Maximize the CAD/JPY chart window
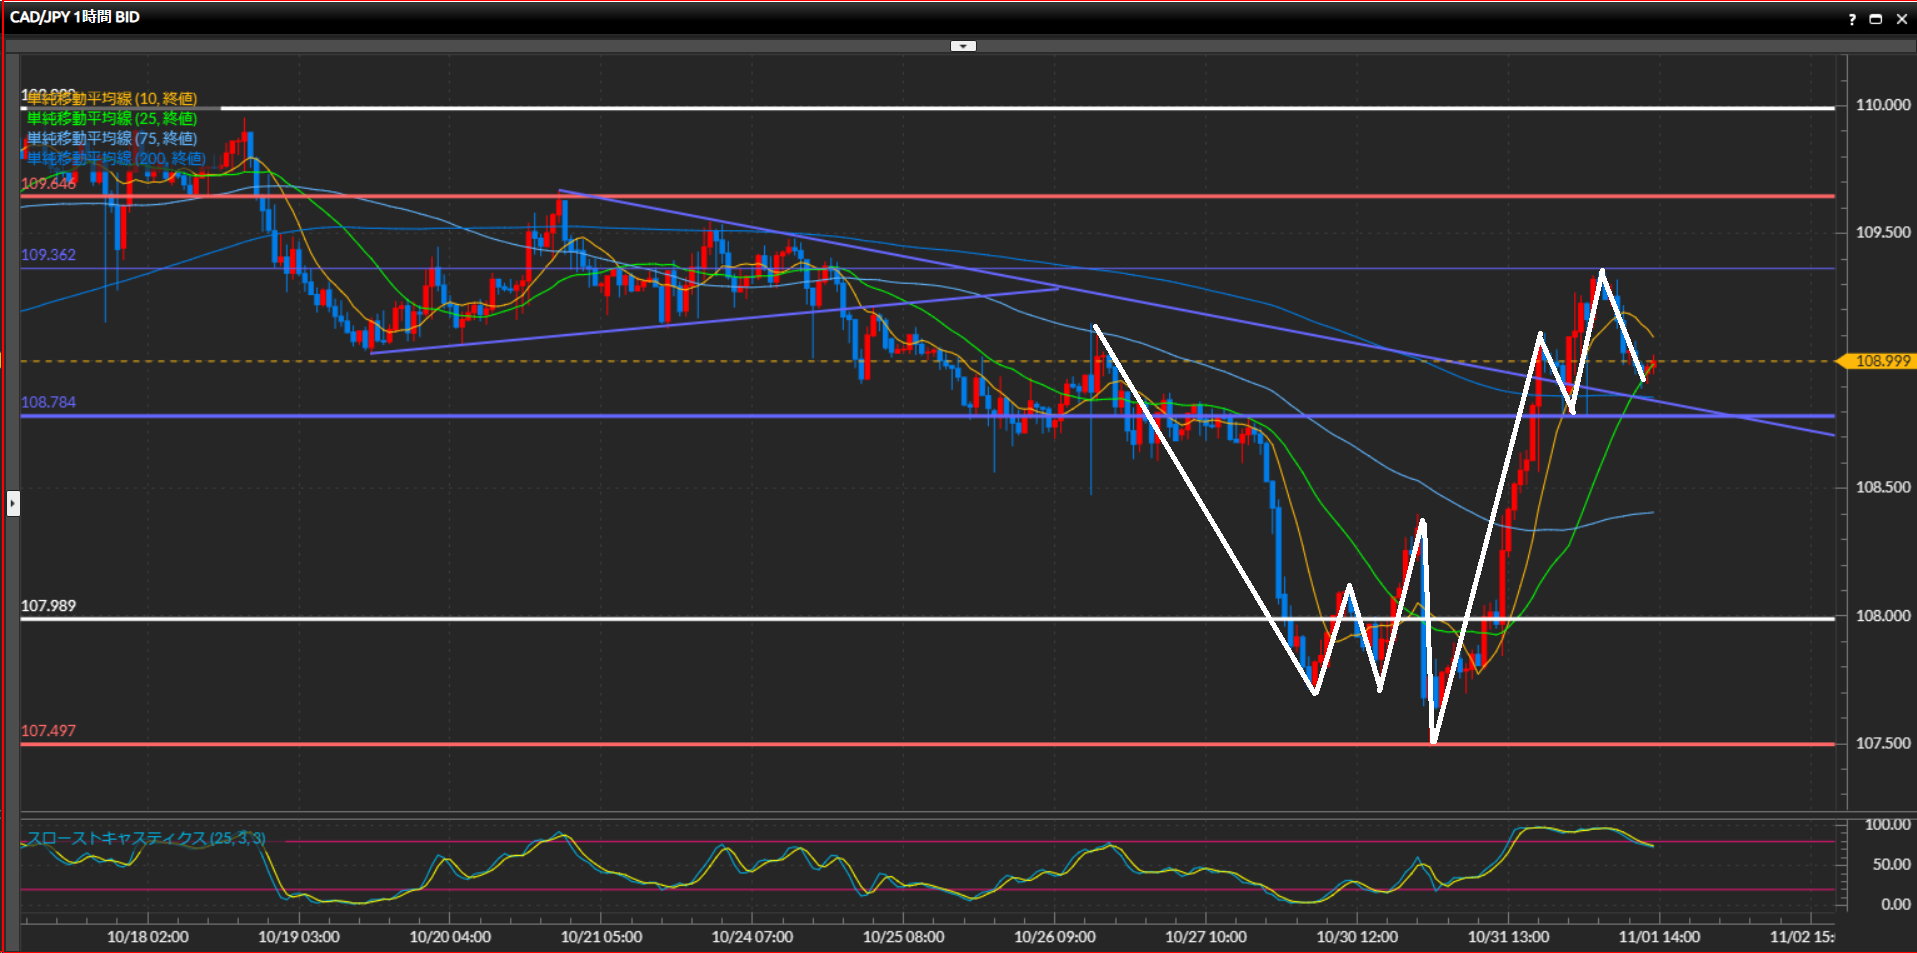 tap(1876, 19)
